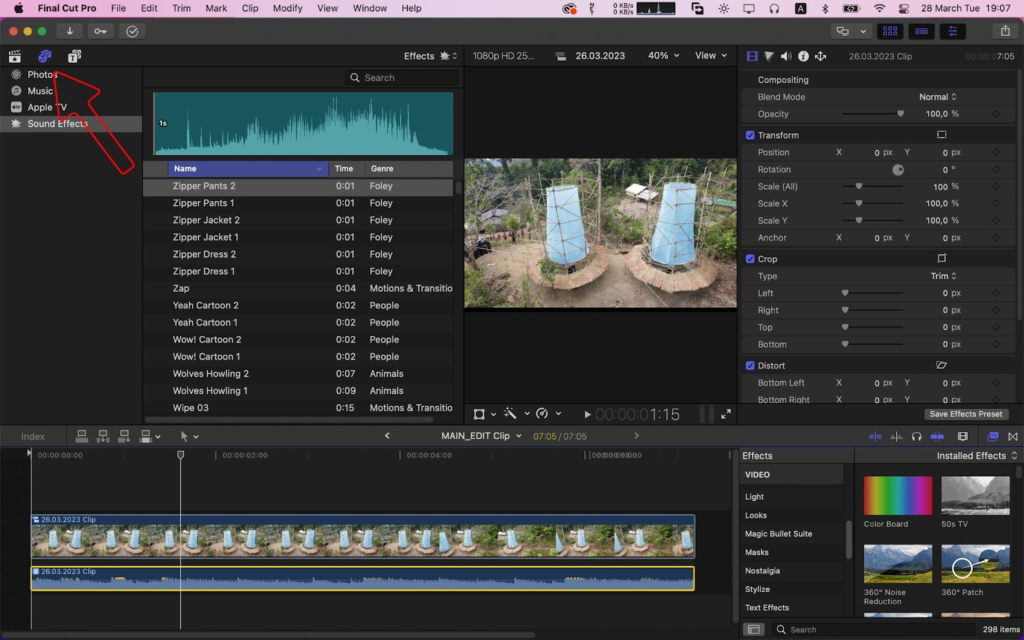
Task: Toggle the Distort section checkbox
Action: tap(750, 366)
